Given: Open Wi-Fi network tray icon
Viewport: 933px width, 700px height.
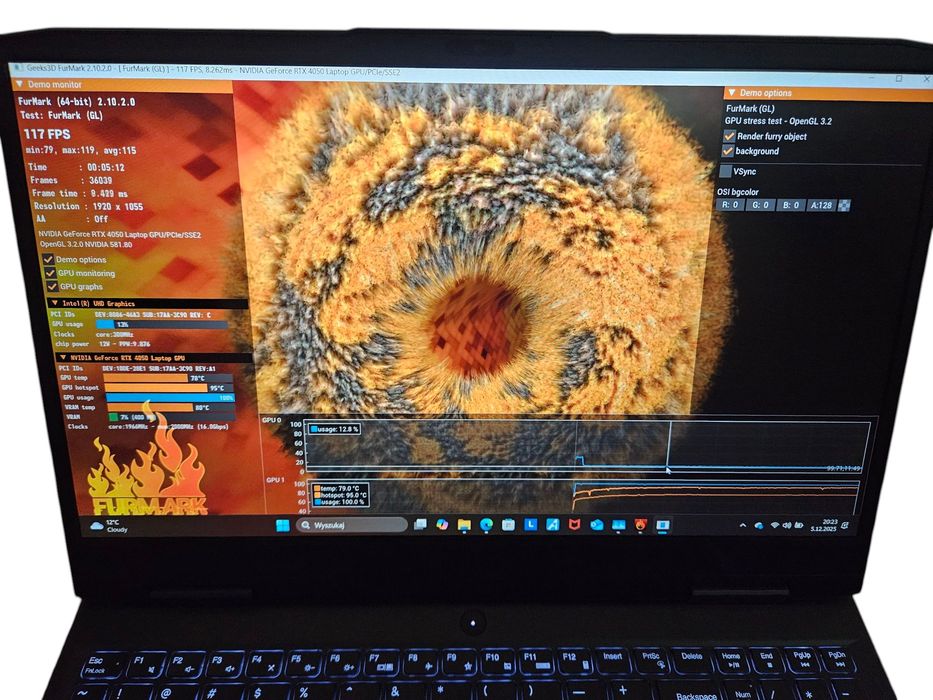Looking at the screenshot, I should (775, 526).
